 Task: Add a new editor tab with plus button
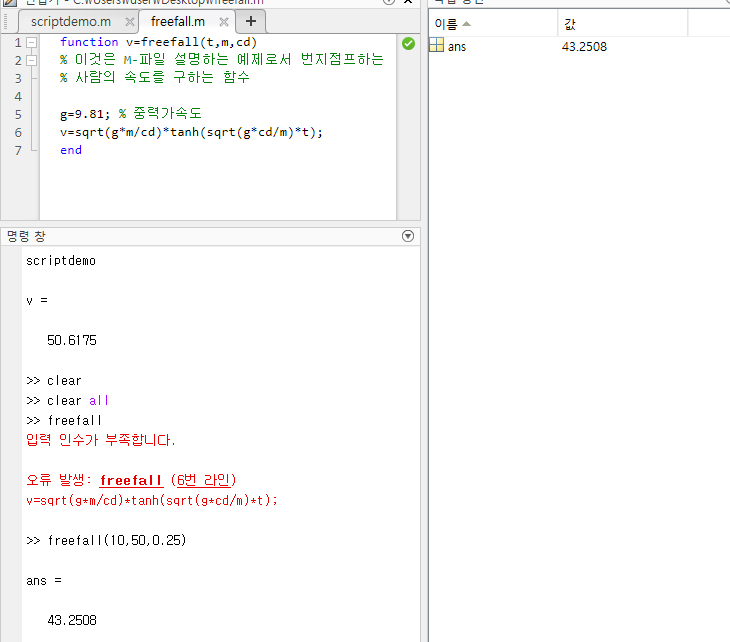[x=250, y=21]
